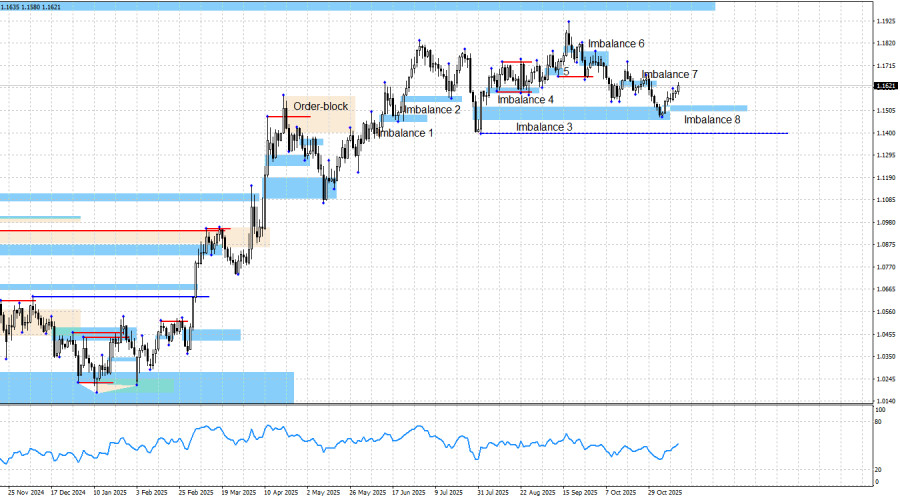Select the 1.0560 price axis value

[886, 312]
